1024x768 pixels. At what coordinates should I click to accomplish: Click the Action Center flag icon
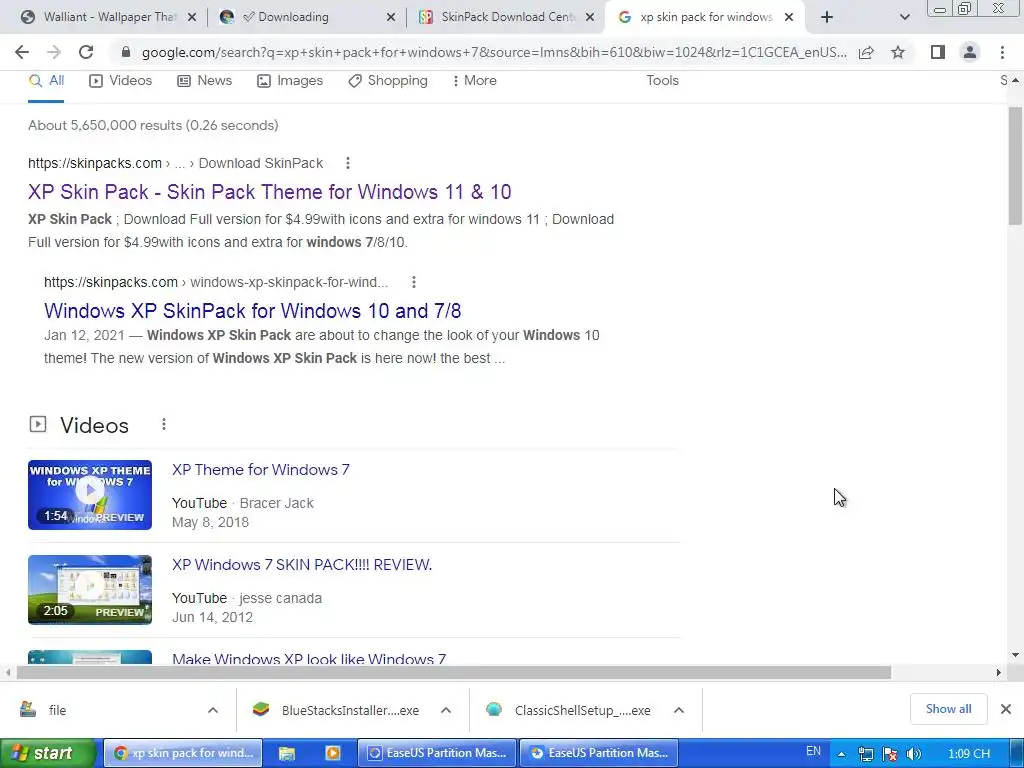(889, 754)
